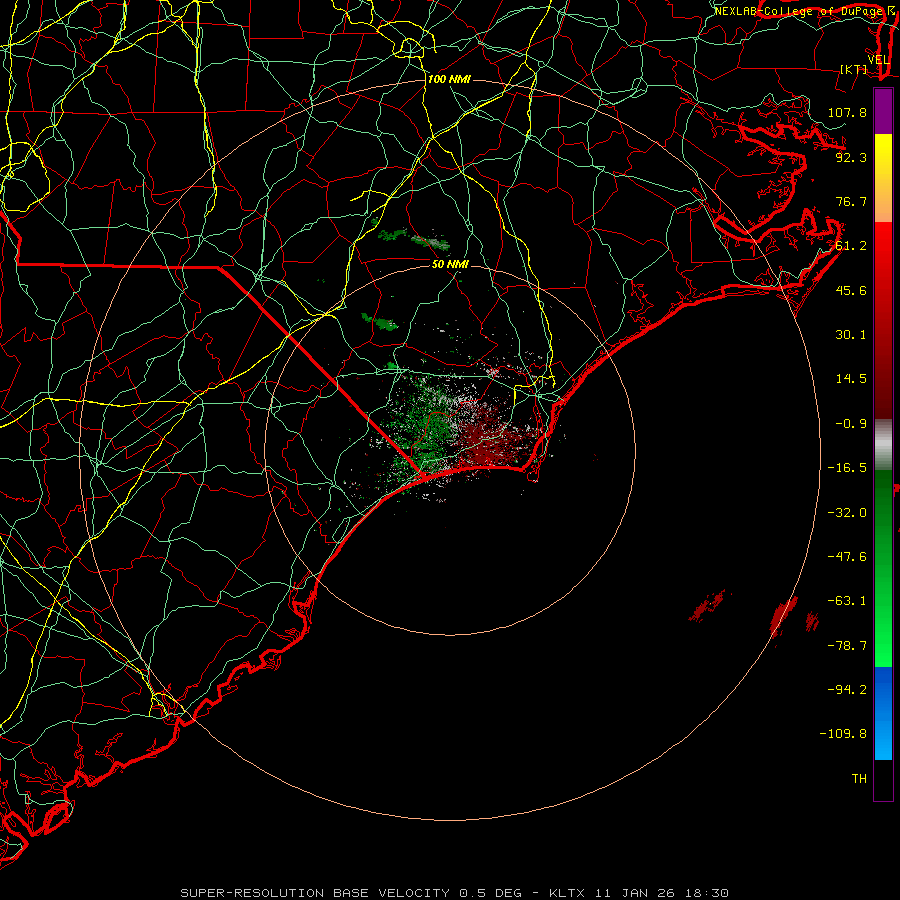Viewport: 900px width, 900px height.
Task: Click the -16.5 legend value
Action: coord(847,468)
